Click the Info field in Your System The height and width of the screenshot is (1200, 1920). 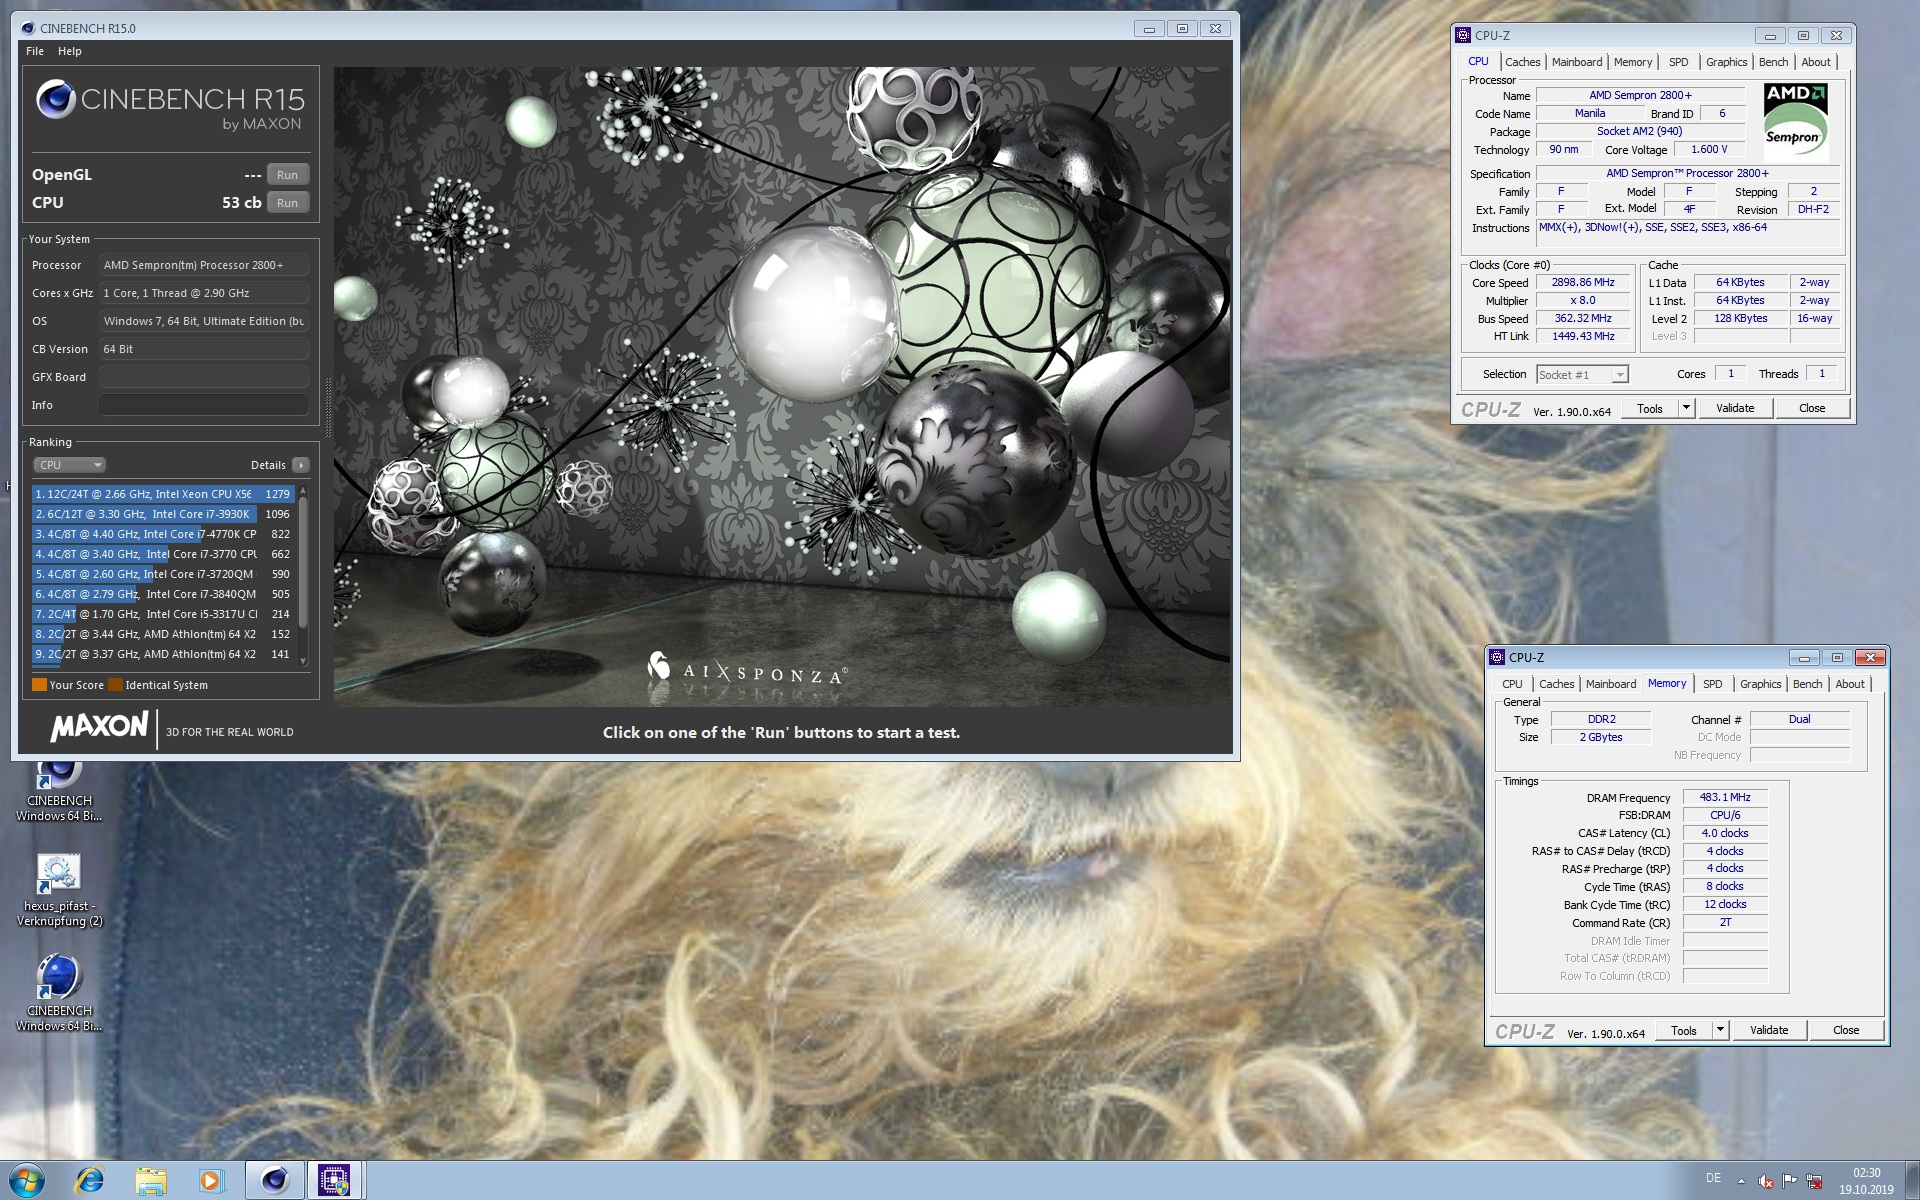pos(203,405)
